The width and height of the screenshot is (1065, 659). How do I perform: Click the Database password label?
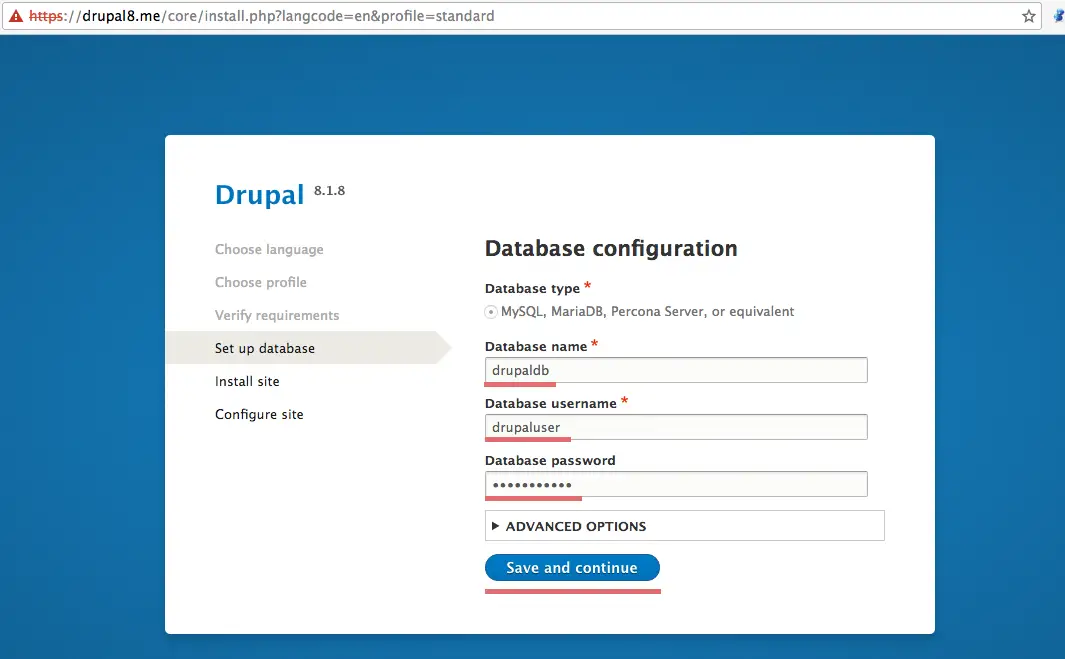[550, 460]
